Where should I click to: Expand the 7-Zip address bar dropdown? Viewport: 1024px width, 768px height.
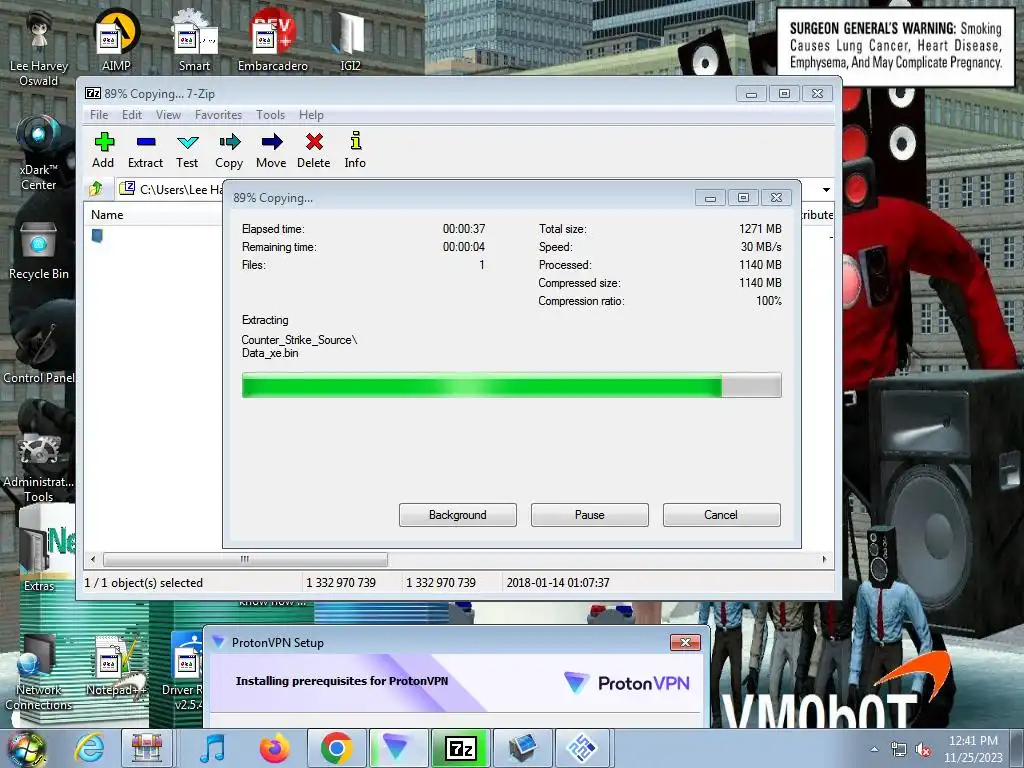coord(826,189)
